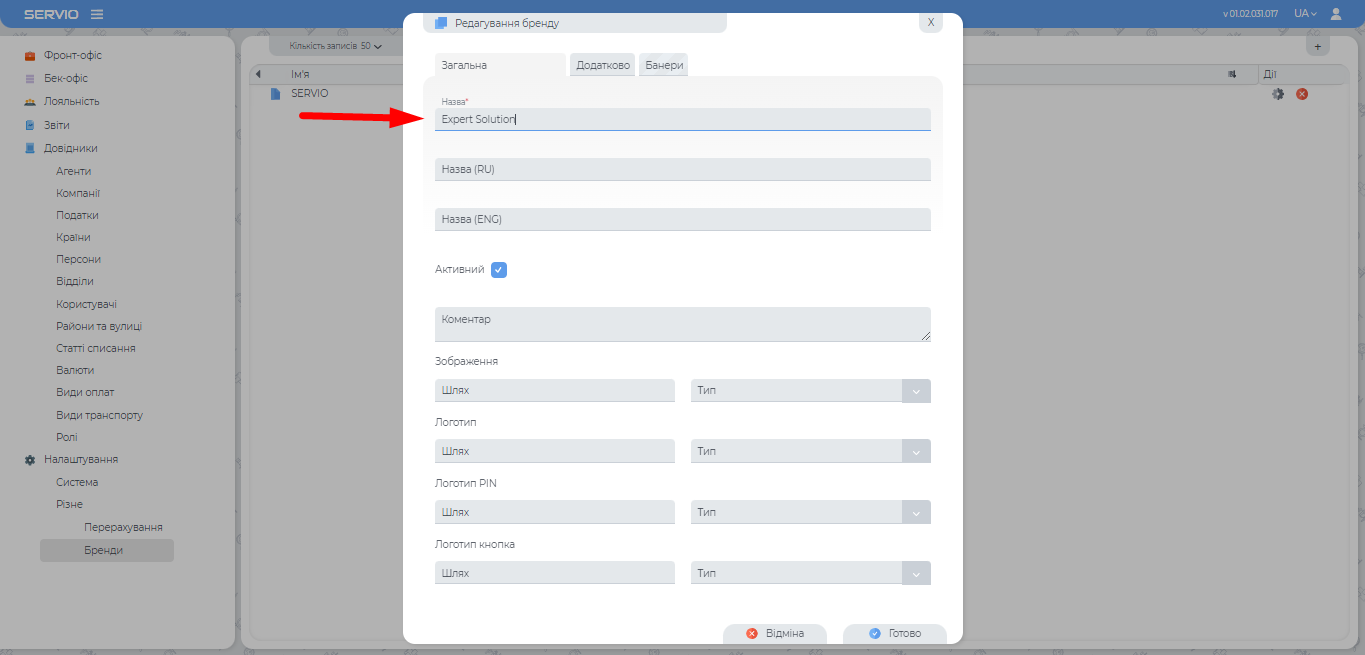Click the settings gear for SERVIO brand
The height and width of the screenshot is (655, 1365).
(x=1277, y=94)
